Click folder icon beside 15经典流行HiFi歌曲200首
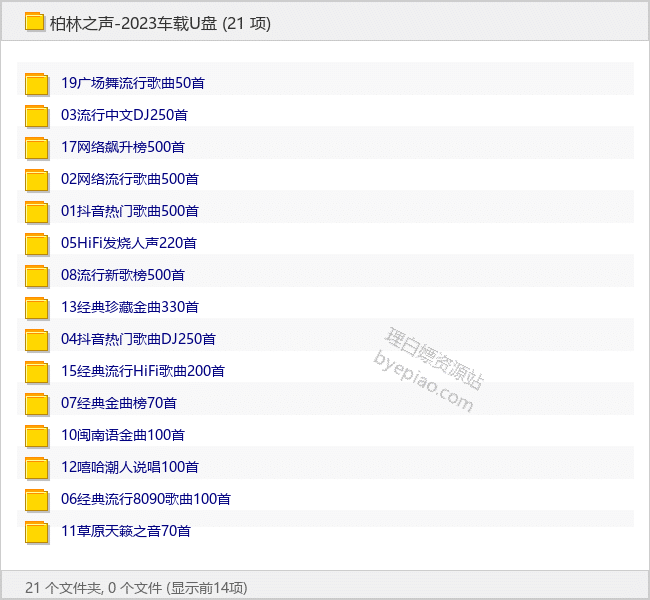This screenshot has width=650, height=600. [37, 372]
